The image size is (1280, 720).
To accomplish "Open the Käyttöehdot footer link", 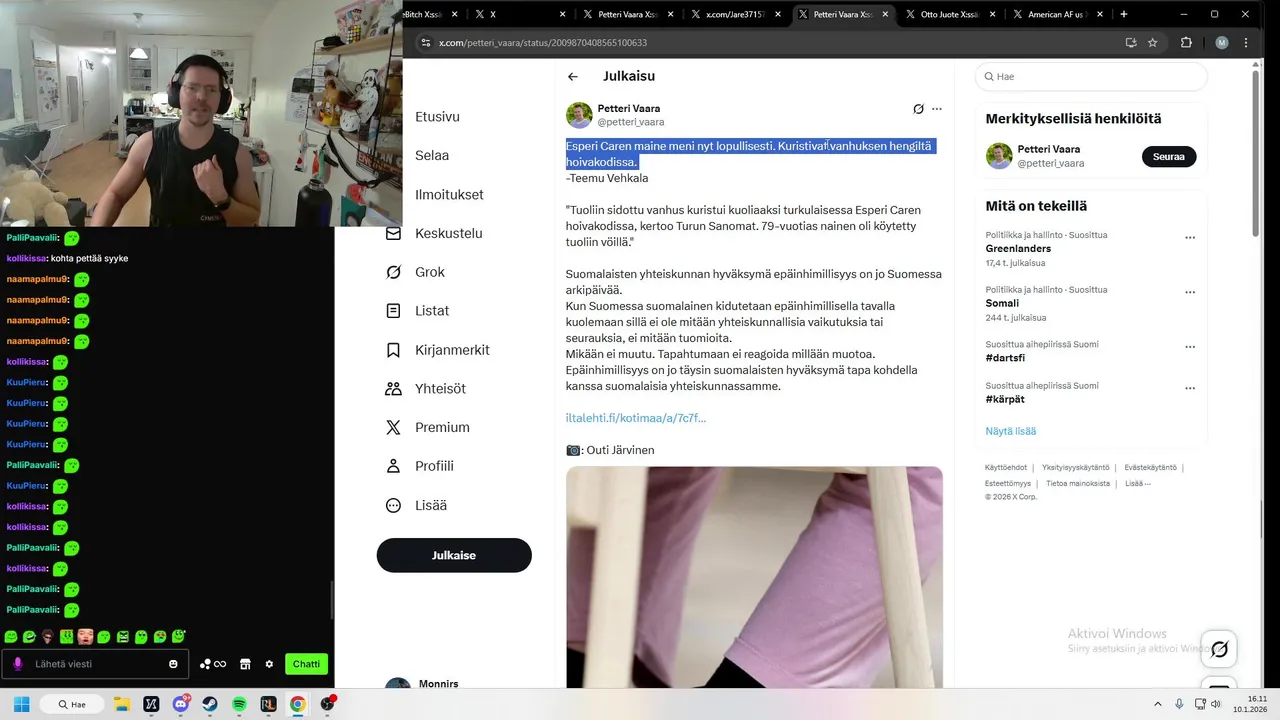I will coord(1006,467).
